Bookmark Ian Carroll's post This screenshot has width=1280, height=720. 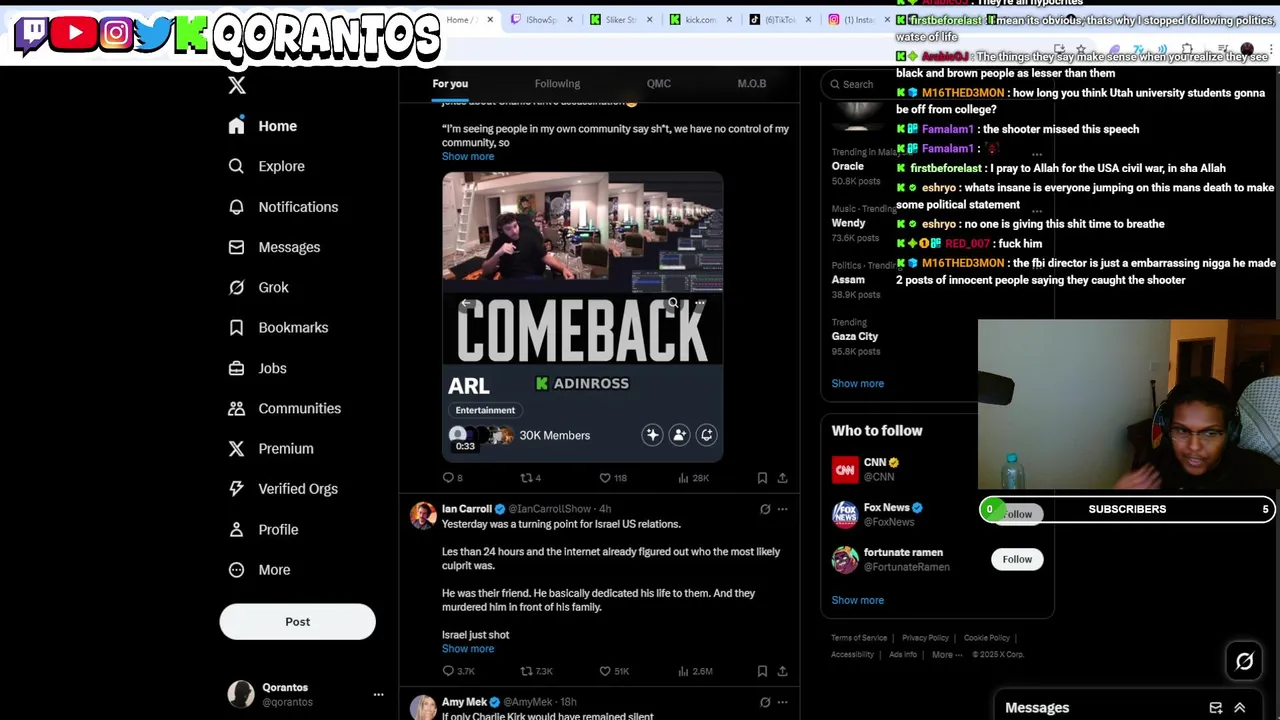(762, 671)
